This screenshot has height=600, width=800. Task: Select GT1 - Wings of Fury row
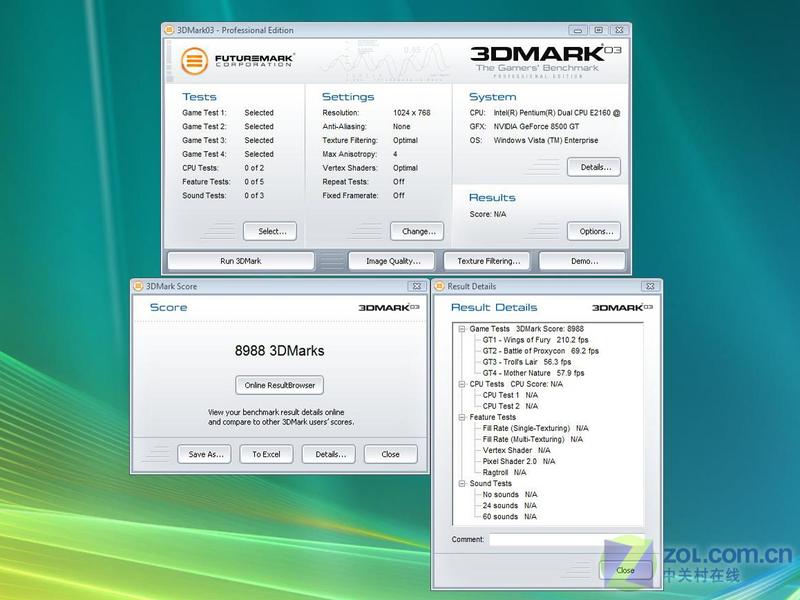click(x=536, y=340)
